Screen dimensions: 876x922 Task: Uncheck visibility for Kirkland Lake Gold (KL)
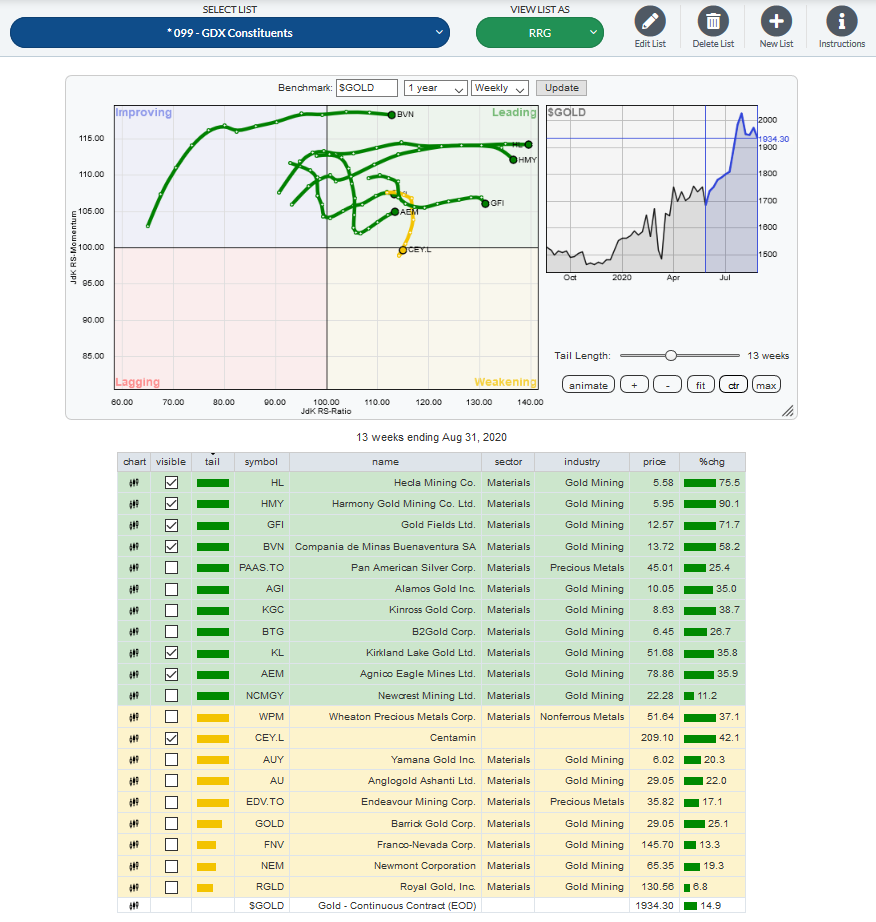pos(171,653)
